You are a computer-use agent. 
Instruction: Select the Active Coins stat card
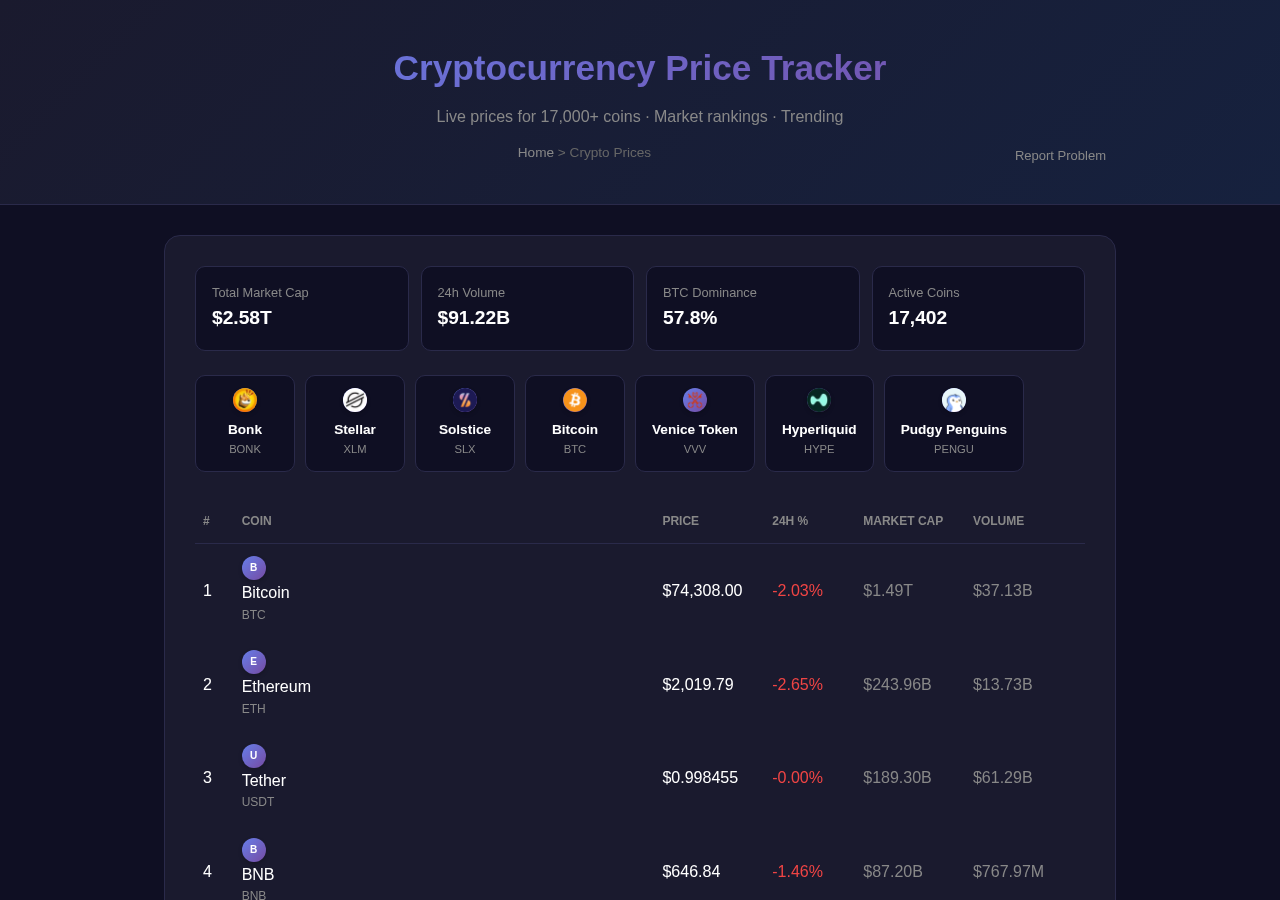978,308
